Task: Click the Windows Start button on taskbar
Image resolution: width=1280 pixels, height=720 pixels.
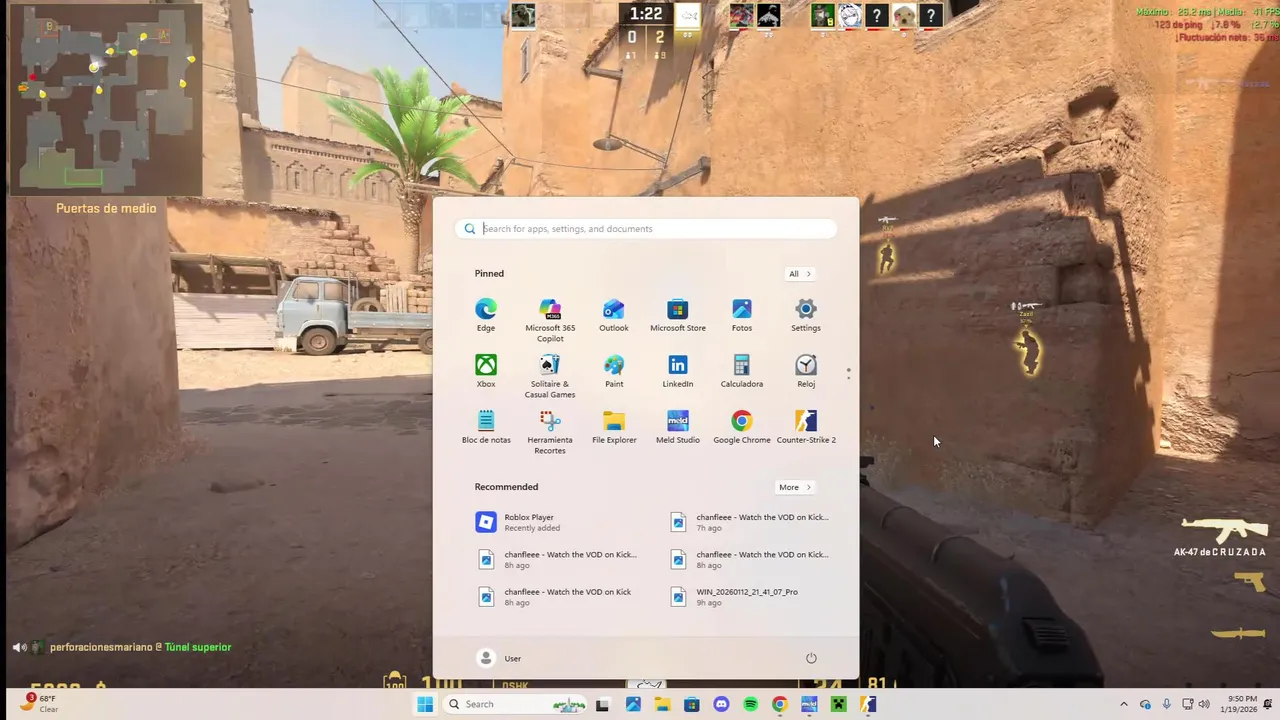Action: pyautogui.click(x=425, y=704)
